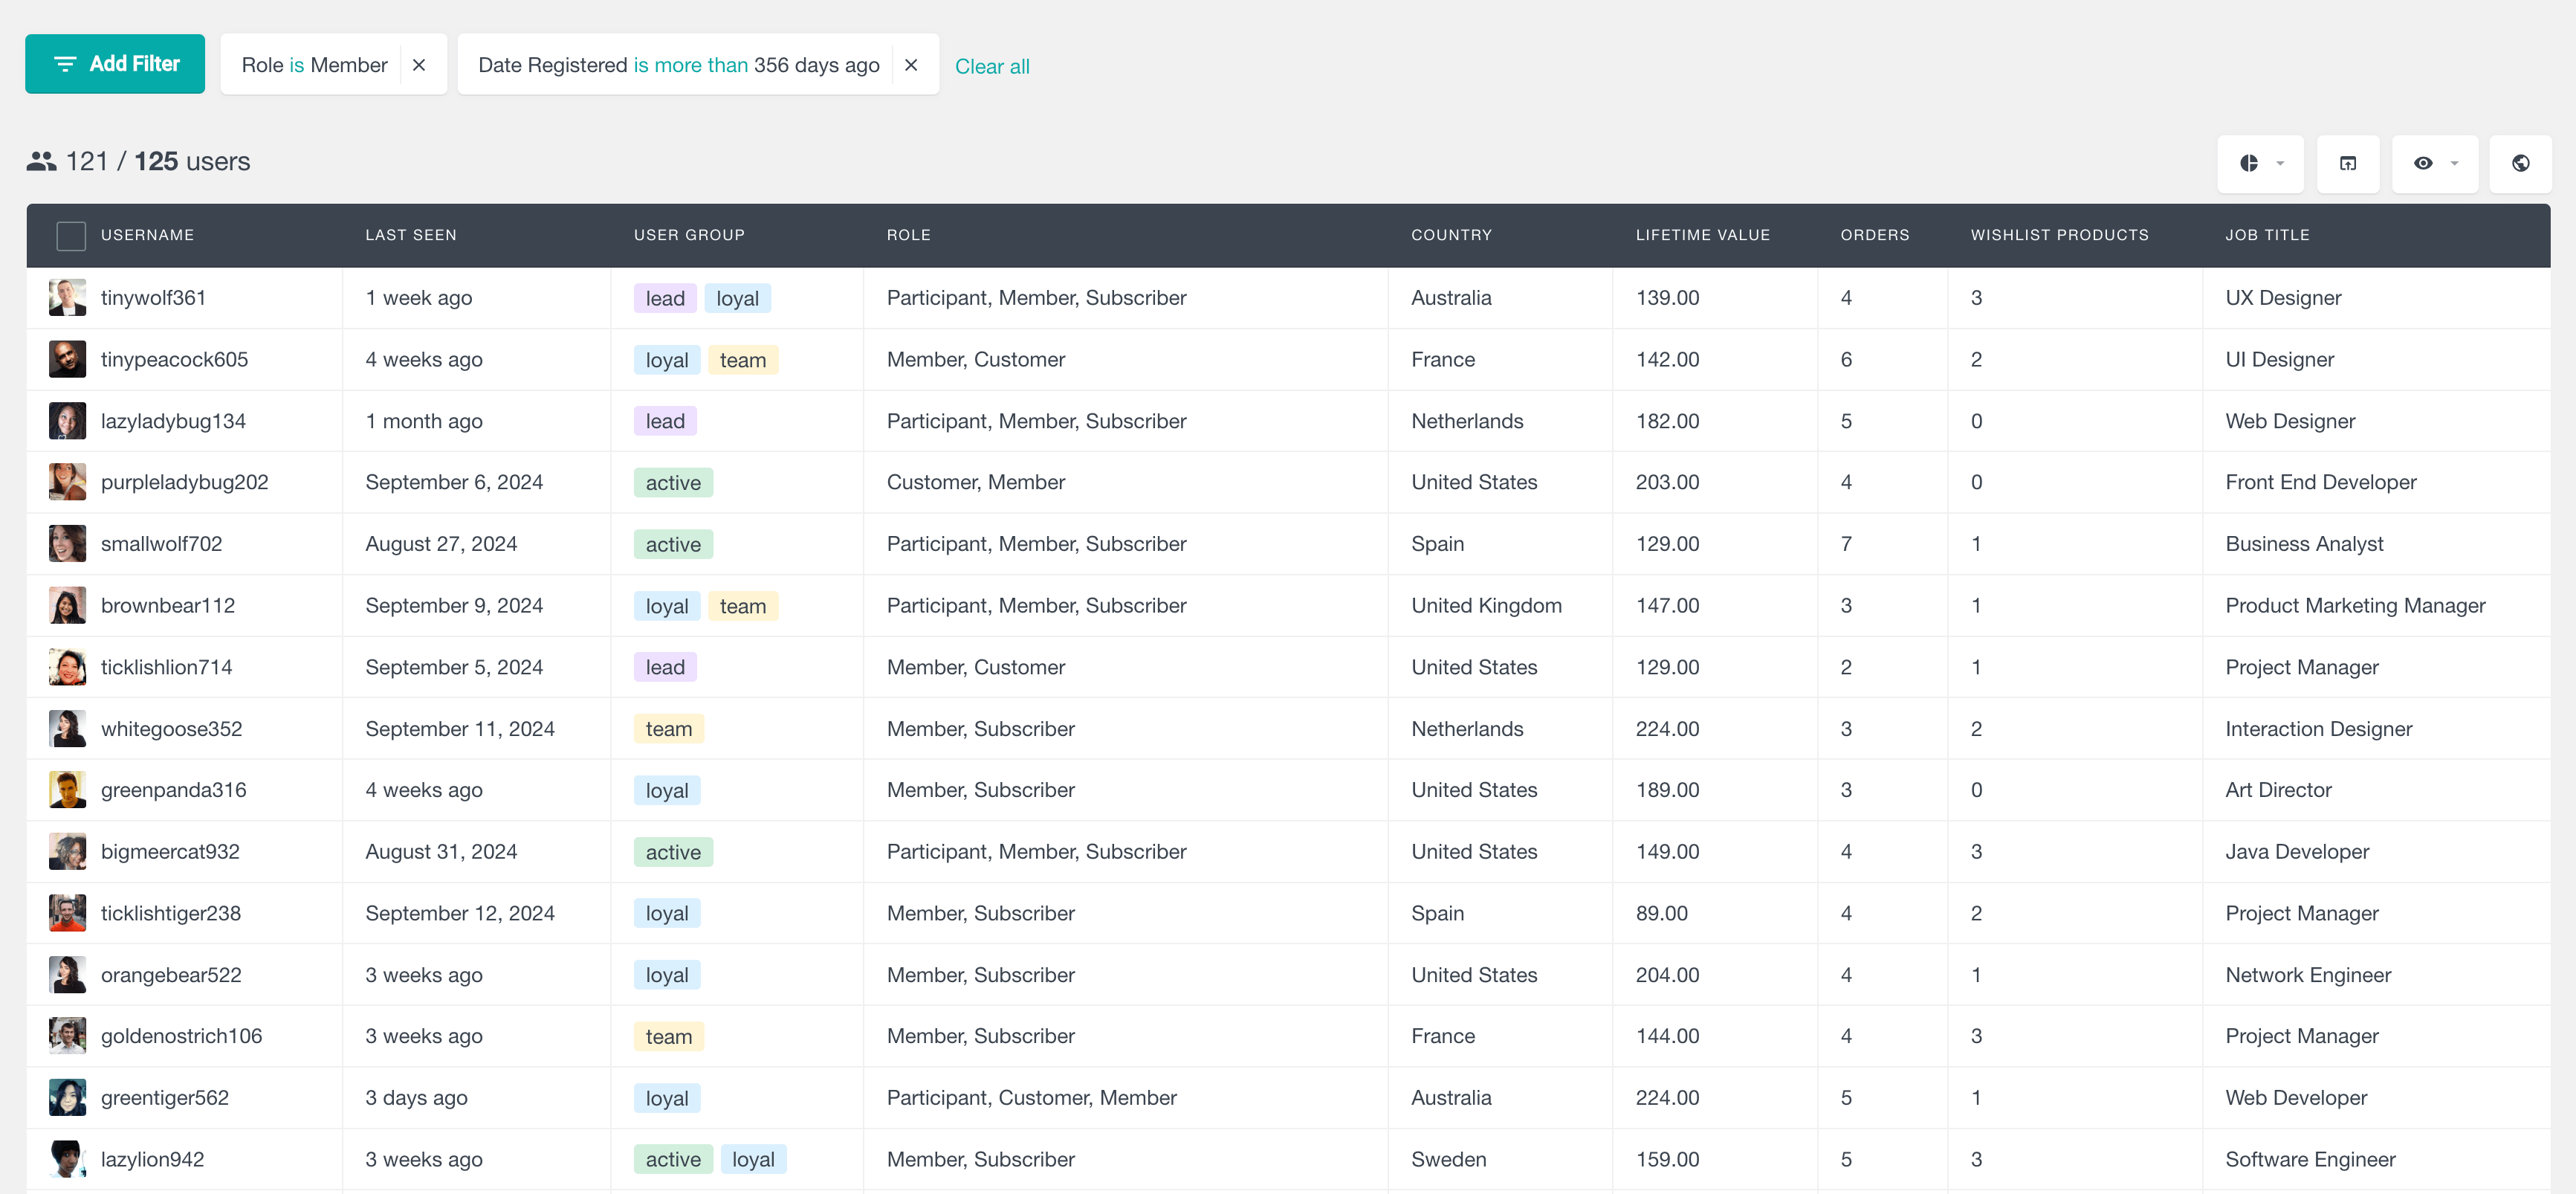The image size is (2576, 1194).
Task: Click the Add Filter button
Action: (115, 64)
